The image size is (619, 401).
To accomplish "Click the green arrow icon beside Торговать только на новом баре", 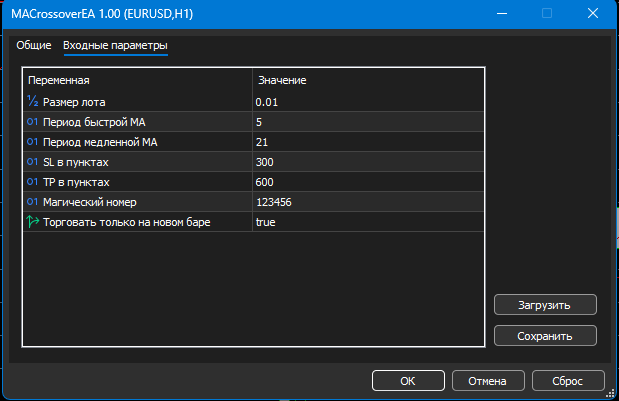I will [x=33, y=222].
